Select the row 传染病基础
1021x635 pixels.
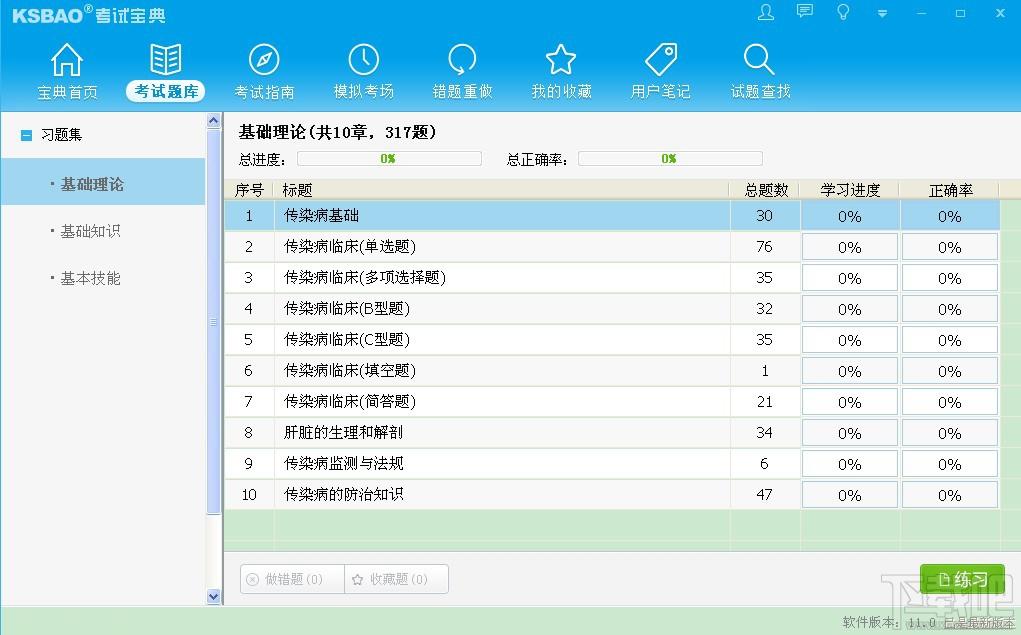click(612, 216)
